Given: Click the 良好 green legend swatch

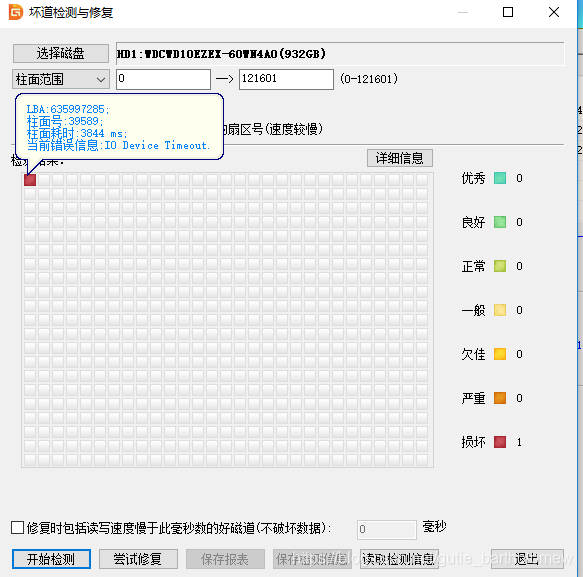Looking at the screenshot, I should pyautogui.click(x=500, y=222).
